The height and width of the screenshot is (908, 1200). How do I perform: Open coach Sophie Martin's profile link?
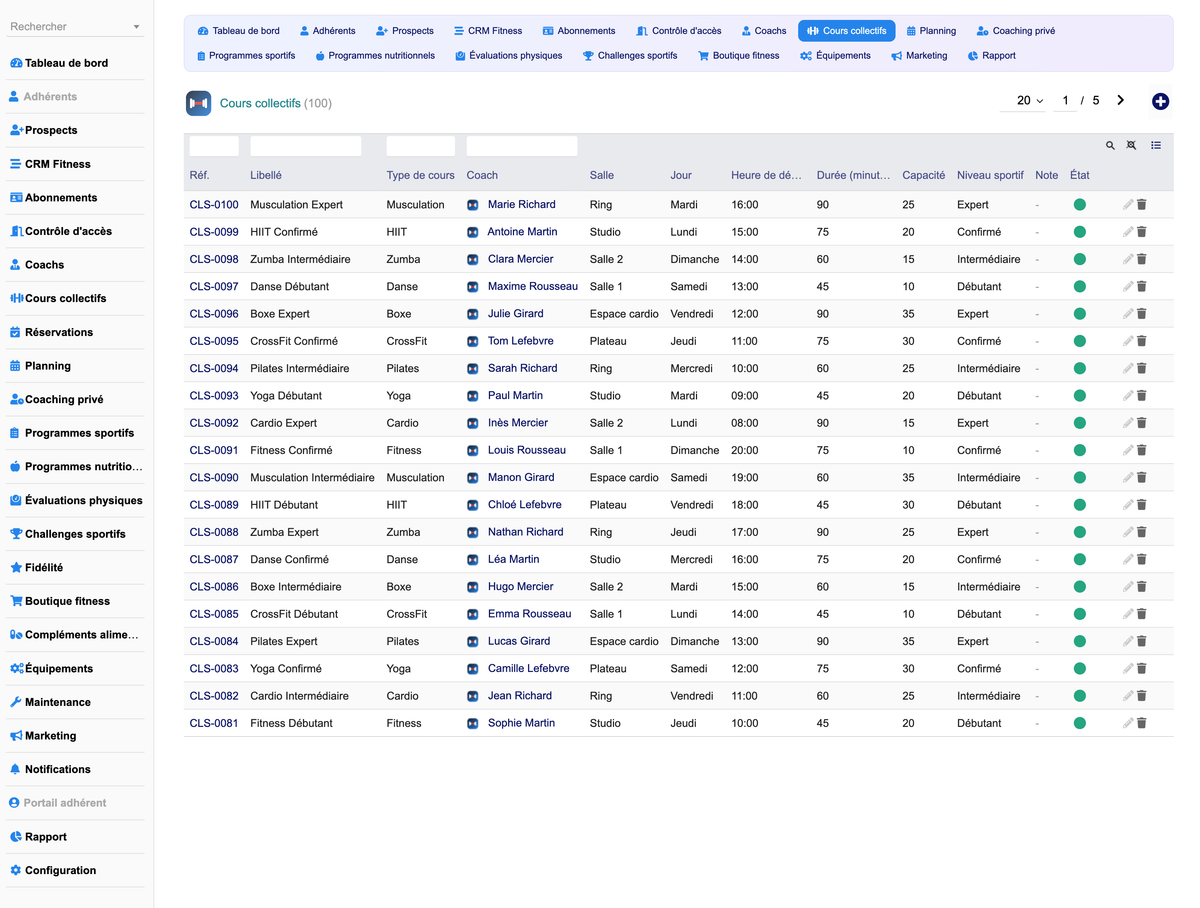pos(521,723)
